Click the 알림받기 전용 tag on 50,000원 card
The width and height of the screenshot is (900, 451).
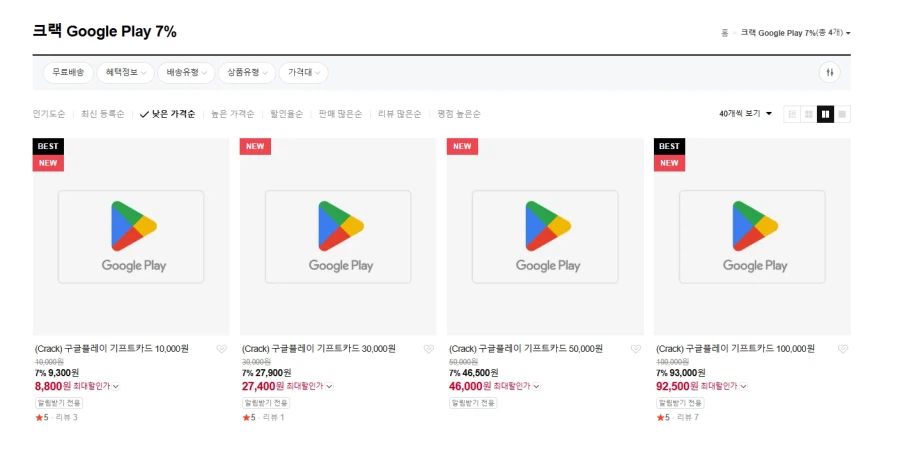473,403
